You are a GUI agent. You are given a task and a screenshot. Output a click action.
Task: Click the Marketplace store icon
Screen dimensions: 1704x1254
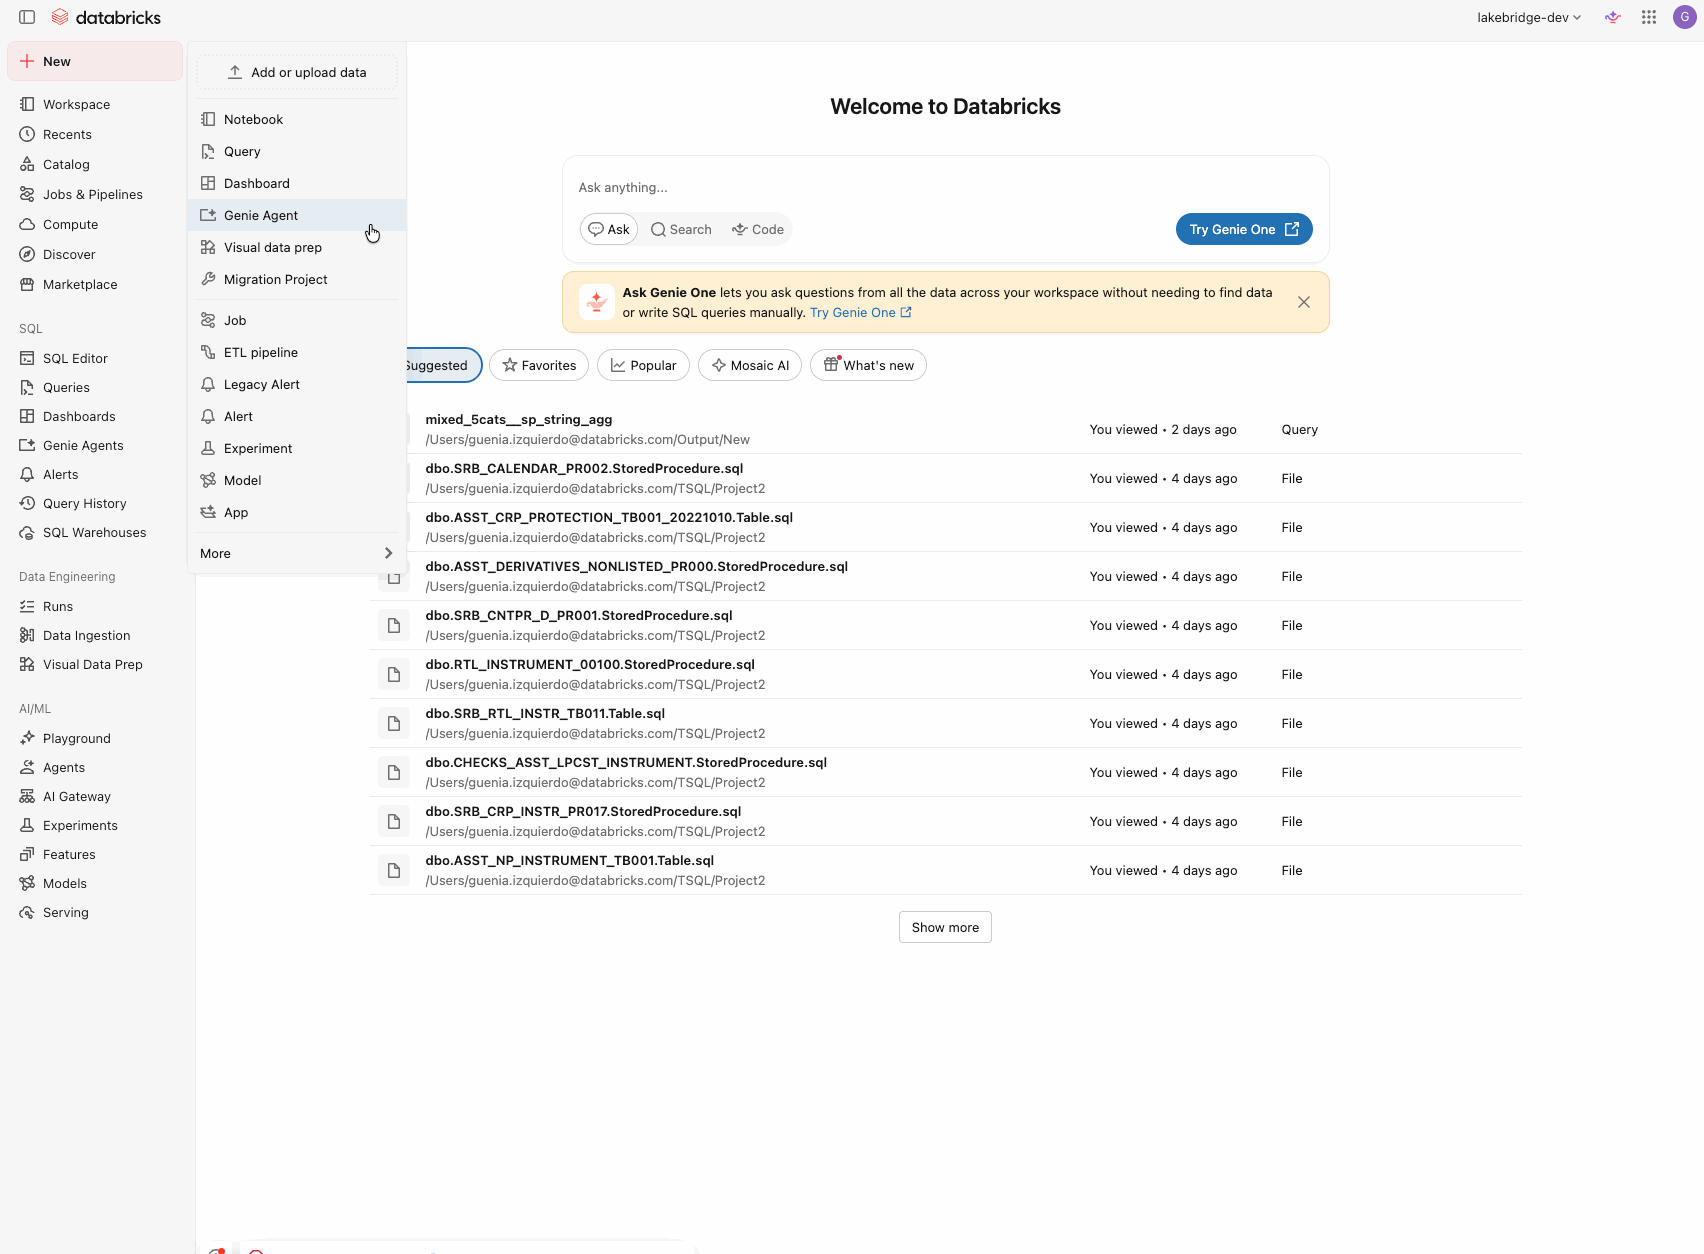pyautogui.click(x=27, y=284)
